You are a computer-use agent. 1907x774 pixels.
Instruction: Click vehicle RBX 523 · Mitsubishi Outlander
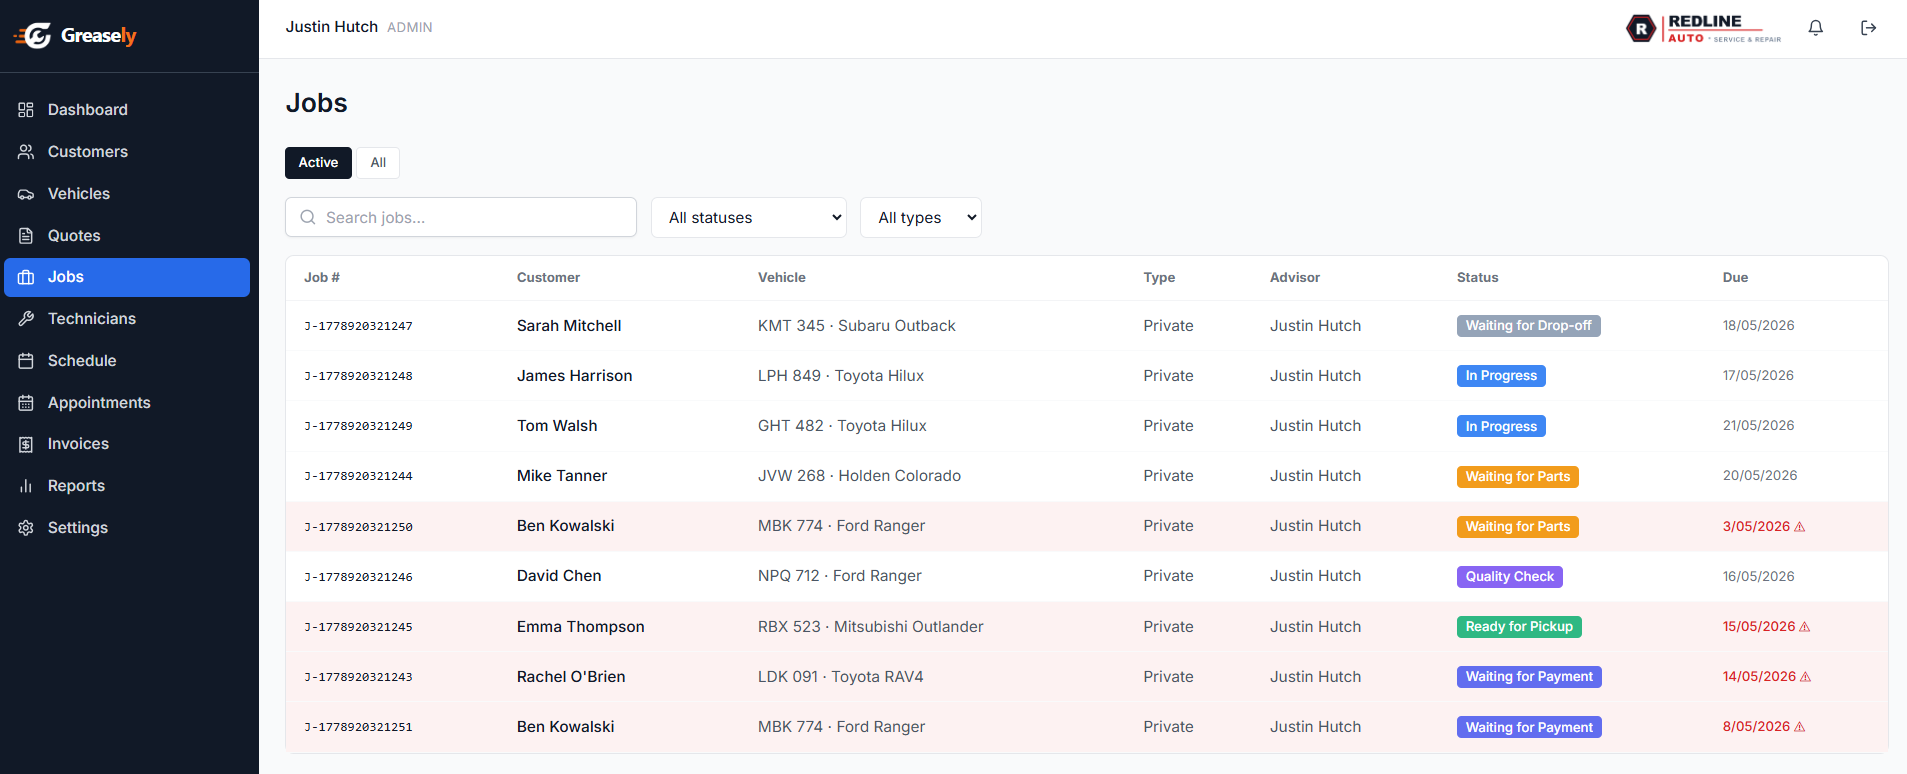pos(870,627)
